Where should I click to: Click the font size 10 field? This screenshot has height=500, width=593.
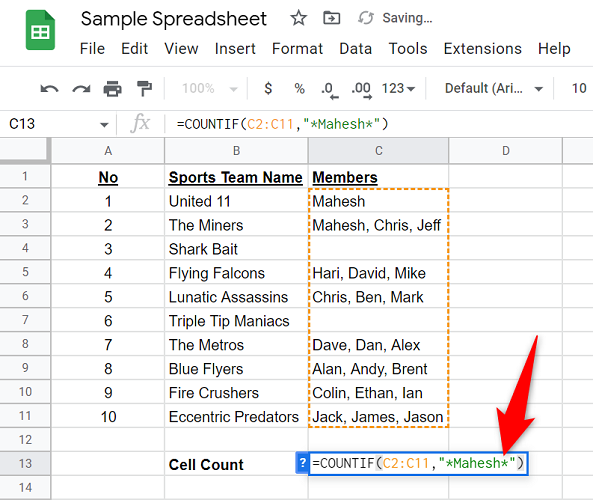click(579, 89)
